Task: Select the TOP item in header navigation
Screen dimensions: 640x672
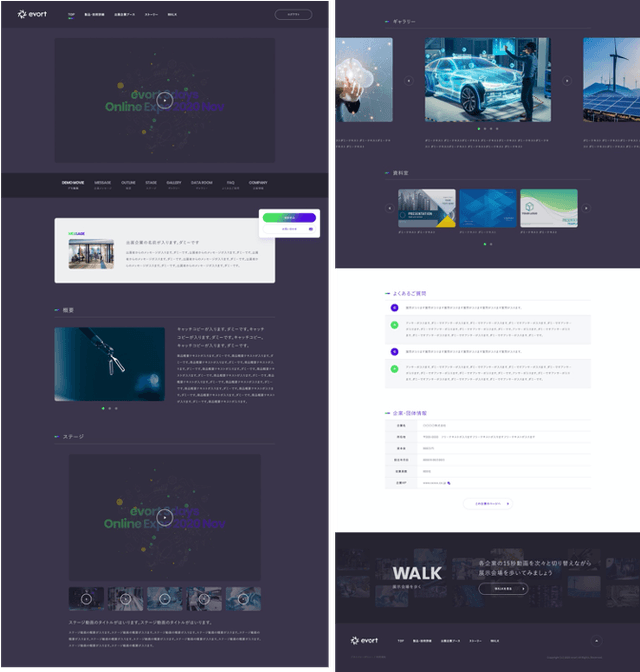Action: (71, 15)
